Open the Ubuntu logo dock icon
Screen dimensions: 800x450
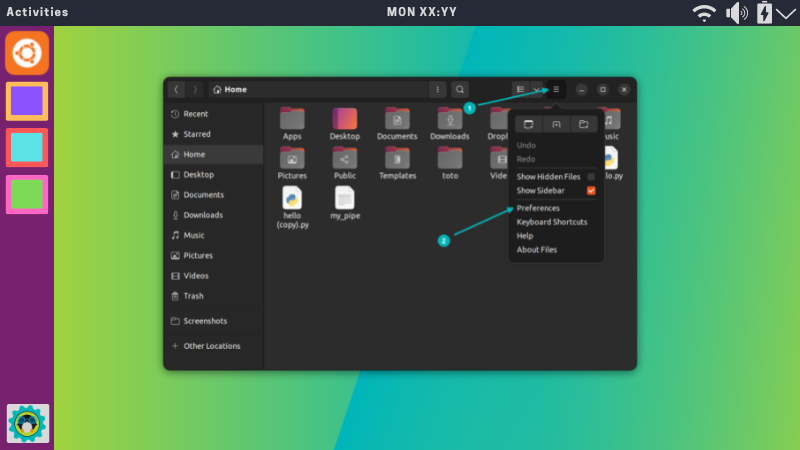(27, 53)
